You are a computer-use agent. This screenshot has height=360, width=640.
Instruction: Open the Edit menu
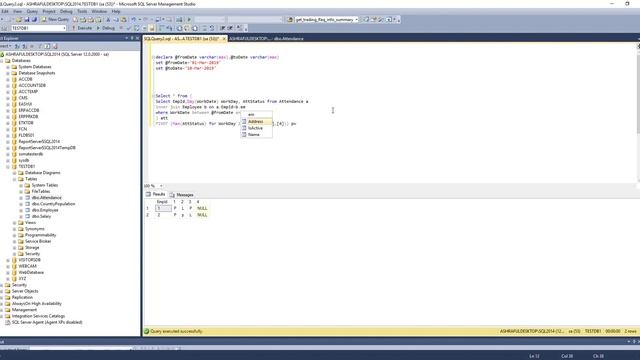click(x=5, y=11)
